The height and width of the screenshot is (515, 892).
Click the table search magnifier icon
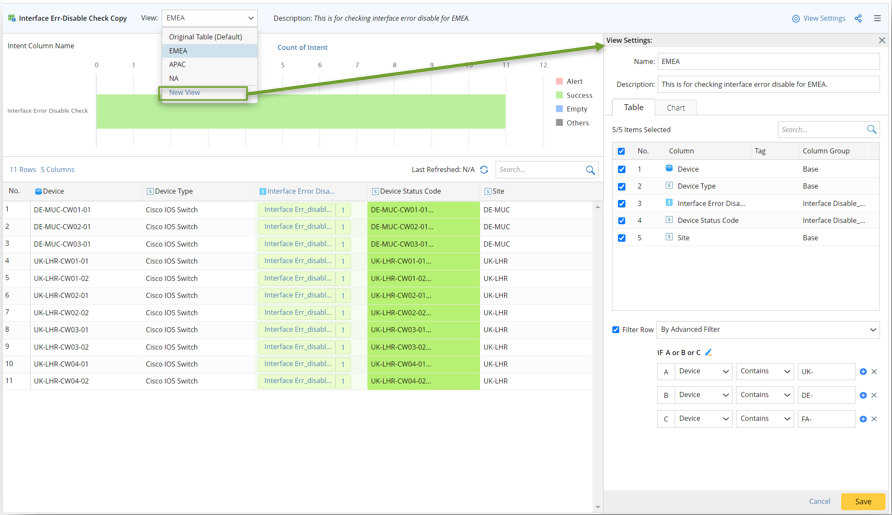tap(590, 170)
